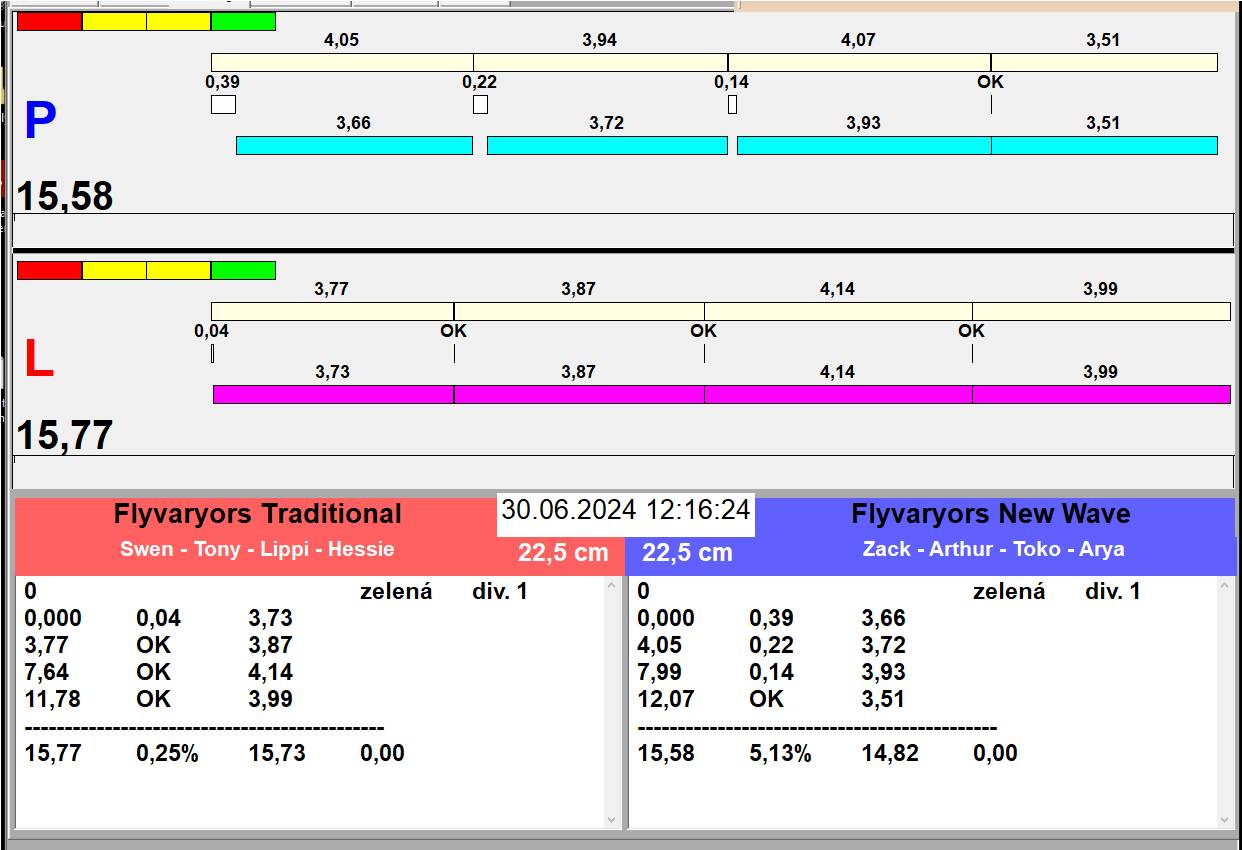1242x850 pixels.
Task: Click the first yellow light in L lane
Action: pos(114,270)
